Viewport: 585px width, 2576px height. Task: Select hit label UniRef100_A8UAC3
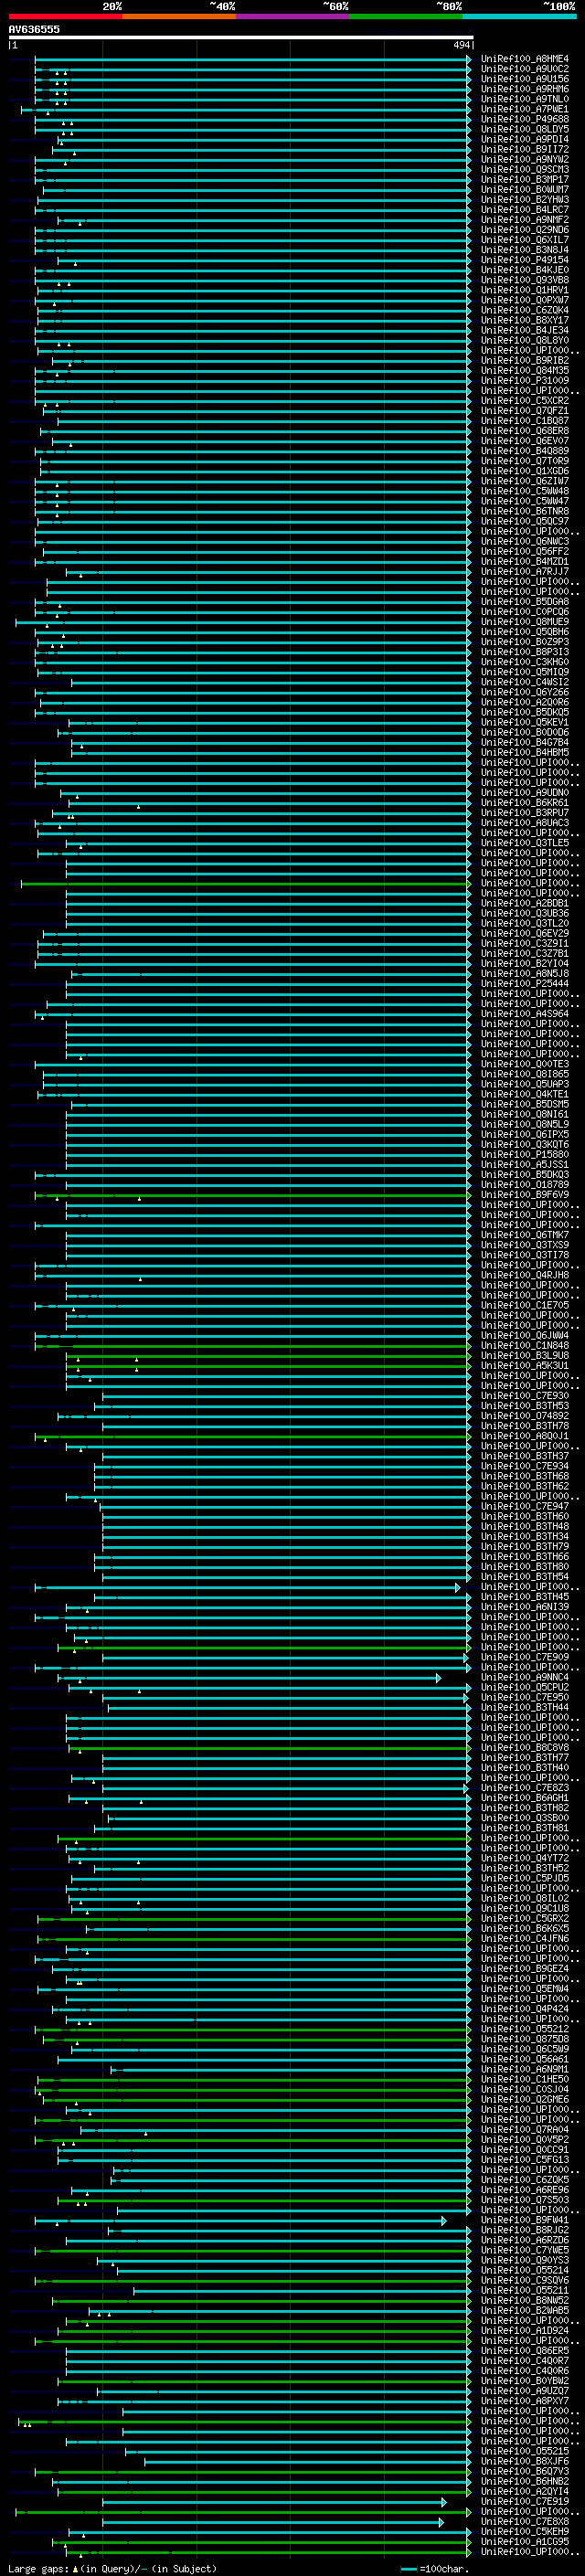tap(525, 822)
